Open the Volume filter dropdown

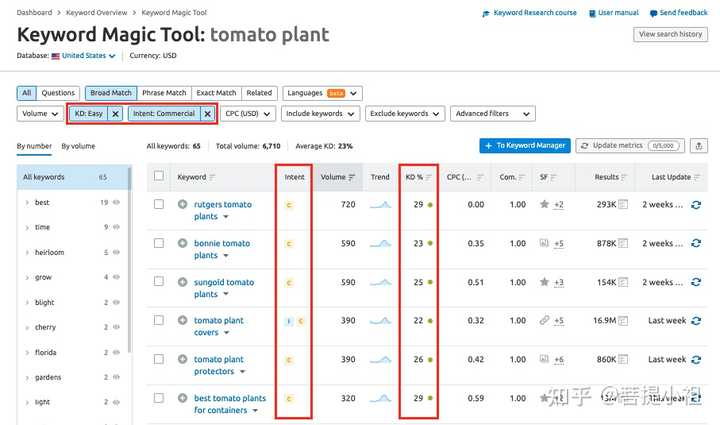point(40,114)
